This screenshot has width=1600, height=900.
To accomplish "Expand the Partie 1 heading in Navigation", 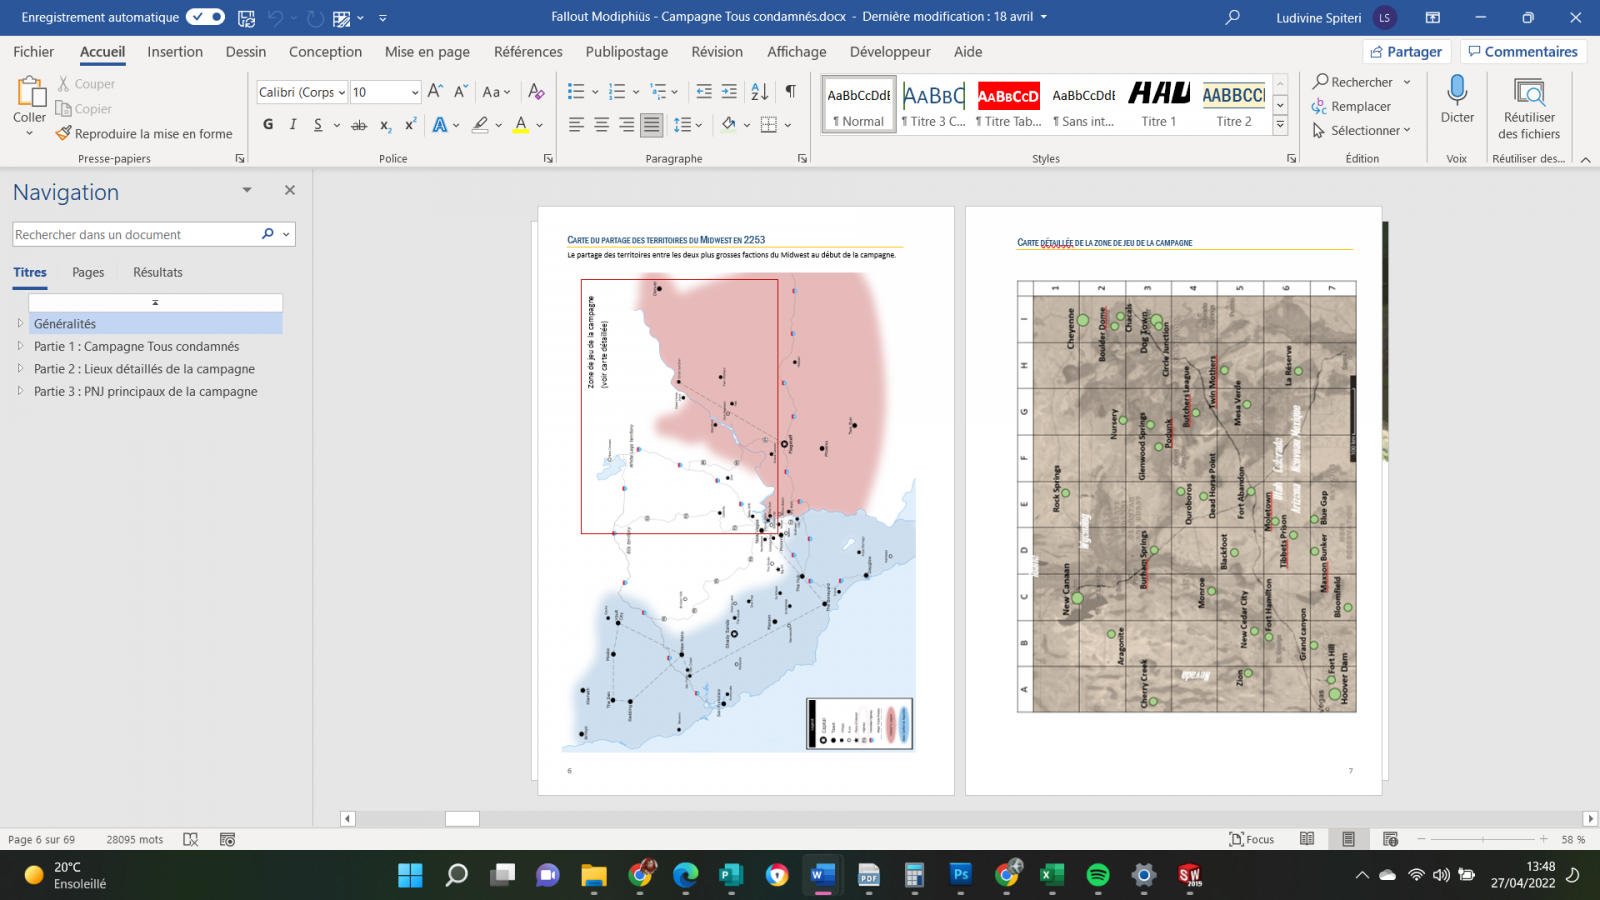I will point(20,346).
